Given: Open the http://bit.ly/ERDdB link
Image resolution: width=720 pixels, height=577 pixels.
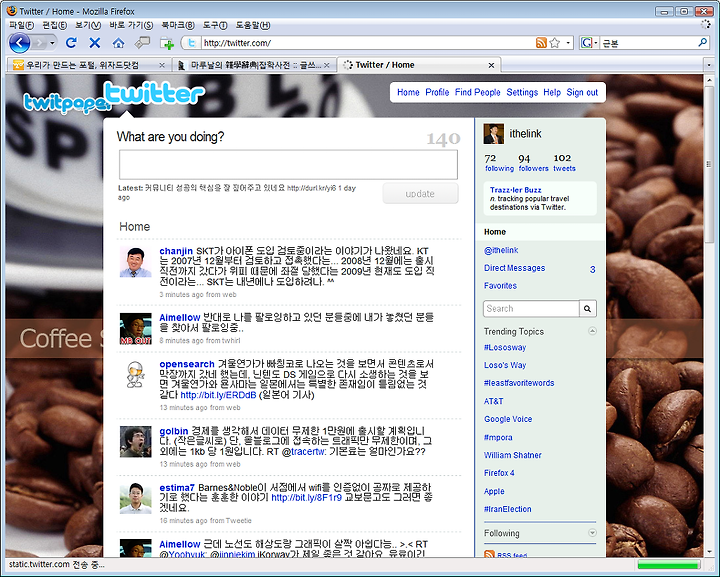Looking at the screenshot, I should (x=218, y=395).
